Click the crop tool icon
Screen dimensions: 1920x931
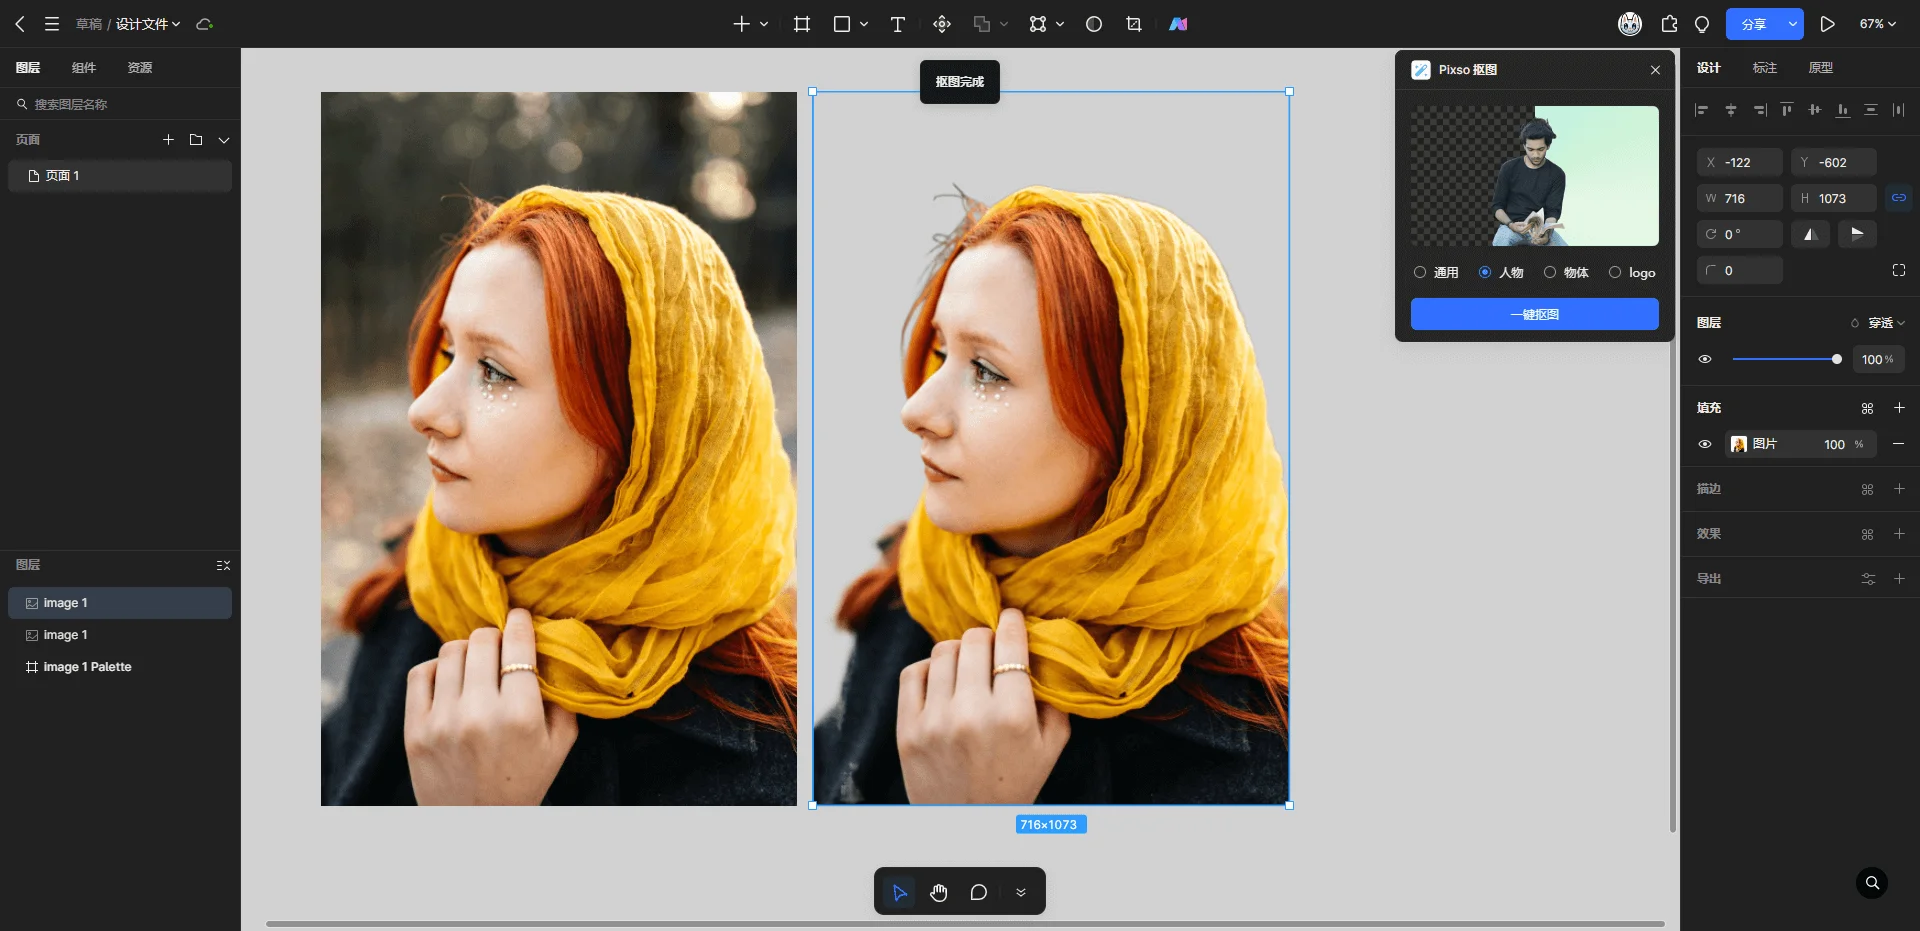point(1134,24)
